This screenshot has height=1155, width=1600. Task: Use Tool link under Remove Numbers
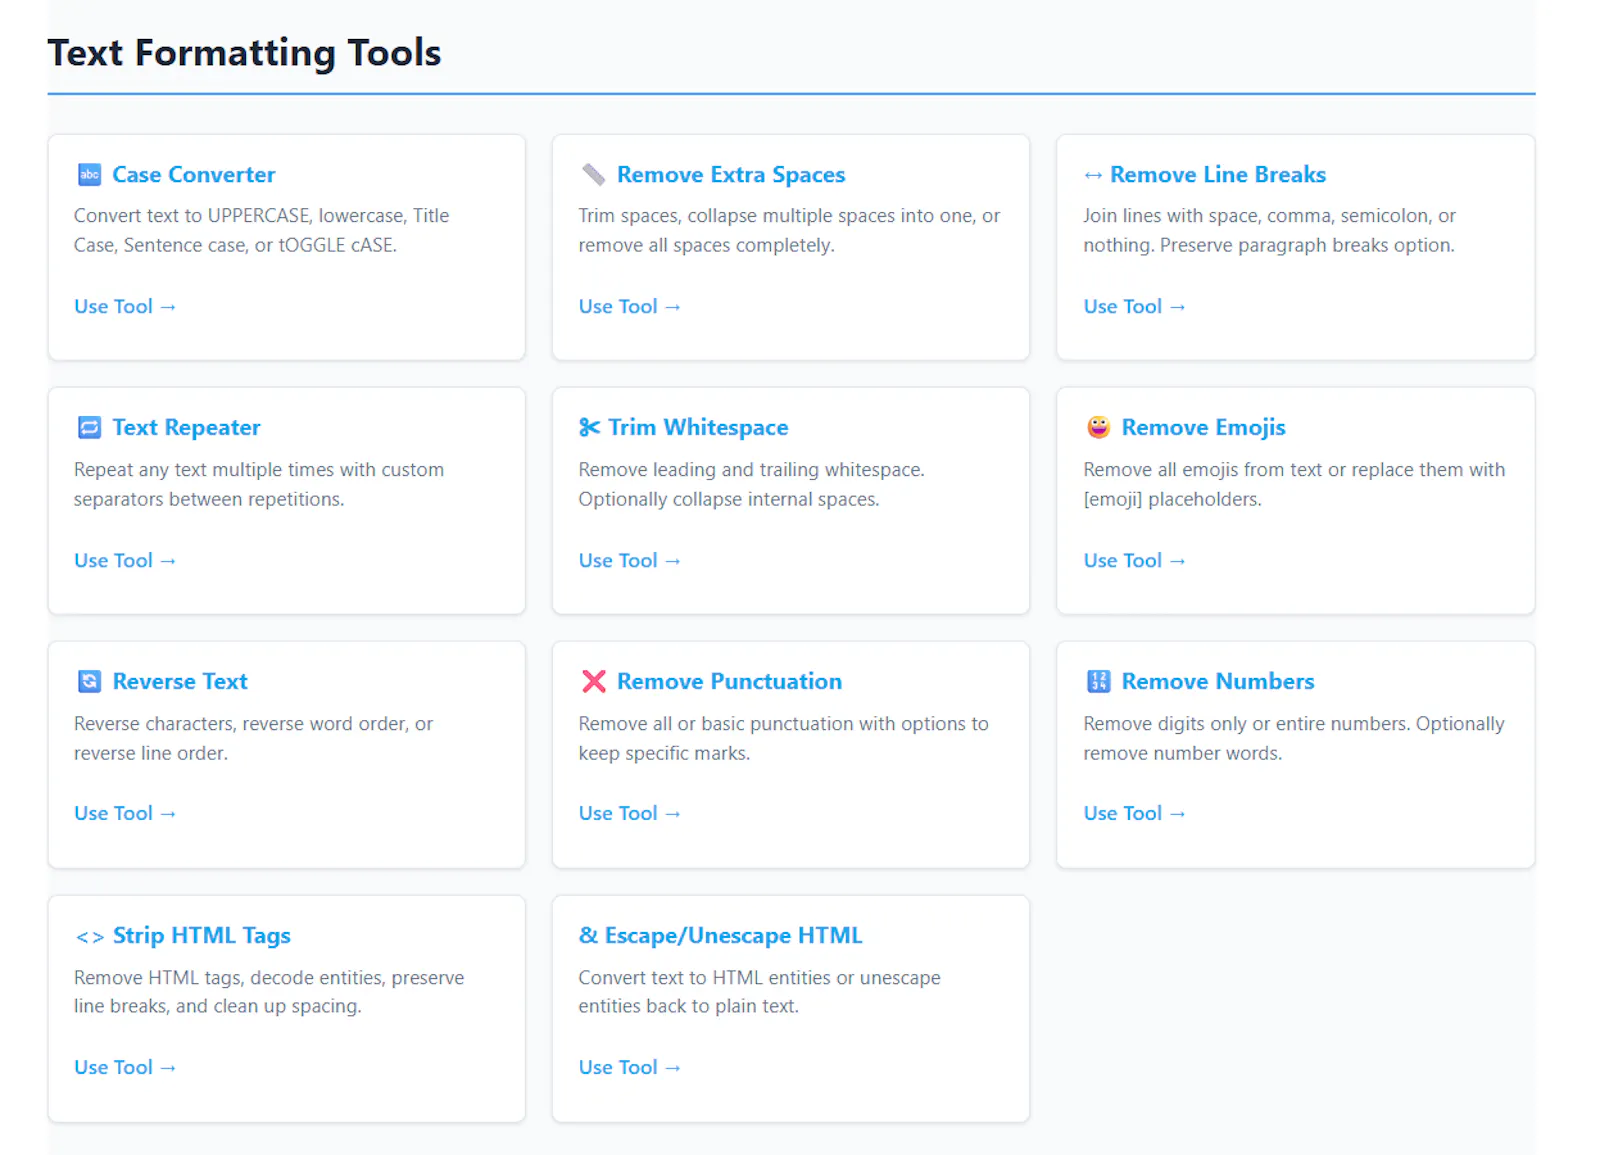(x=1134, y=814)
